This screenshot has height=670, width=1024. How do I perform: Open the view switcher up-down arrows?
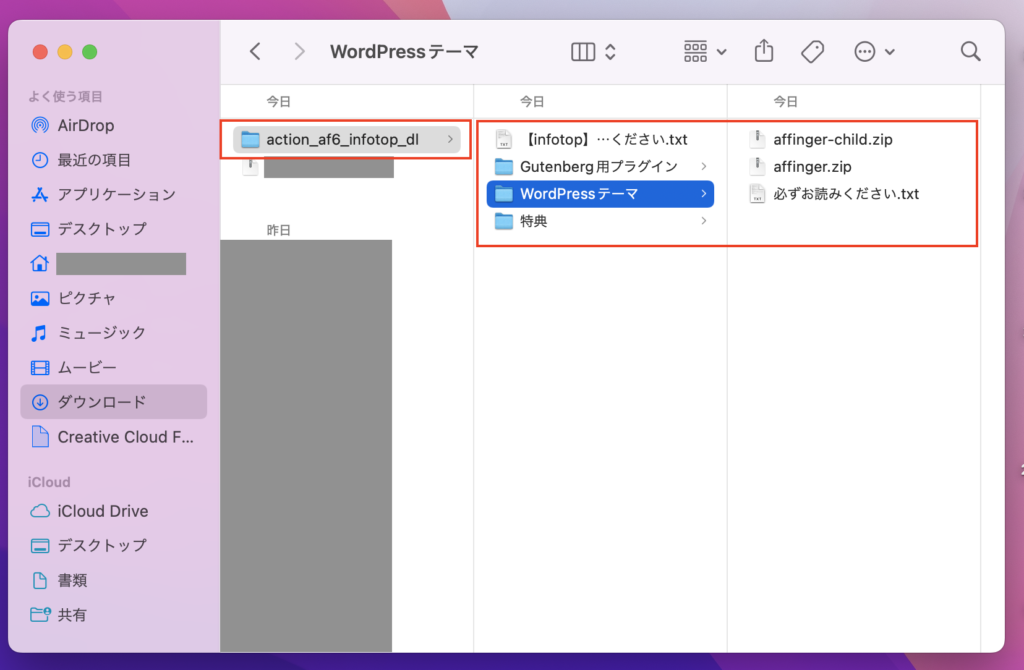point(610,52)
